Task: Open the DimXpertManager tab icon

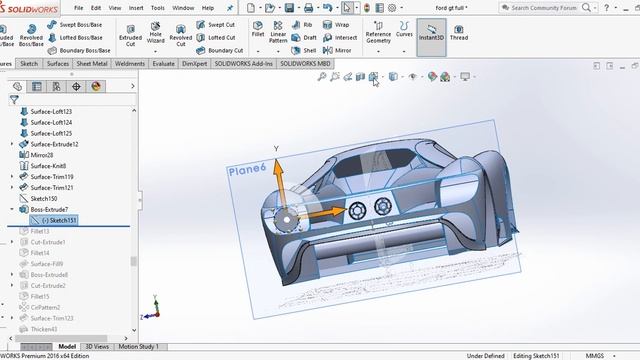Action: (x=76, y=86)
